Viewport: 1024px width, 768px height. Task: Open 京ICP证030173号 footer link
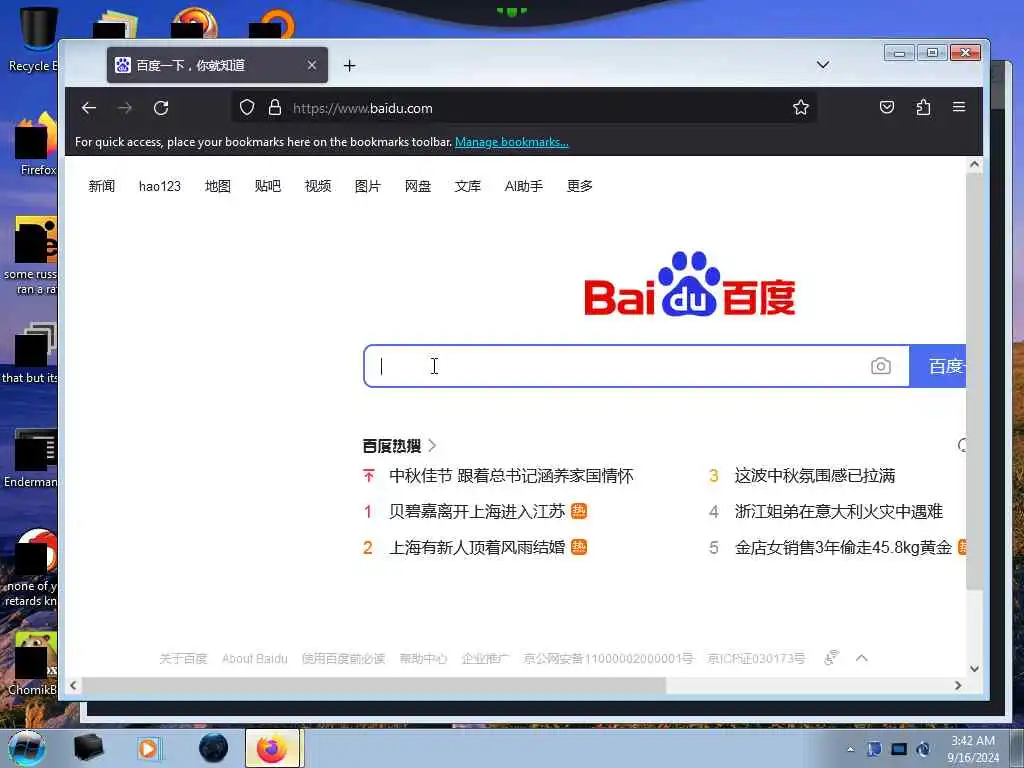pyautogui.click(x=756, y=658)
